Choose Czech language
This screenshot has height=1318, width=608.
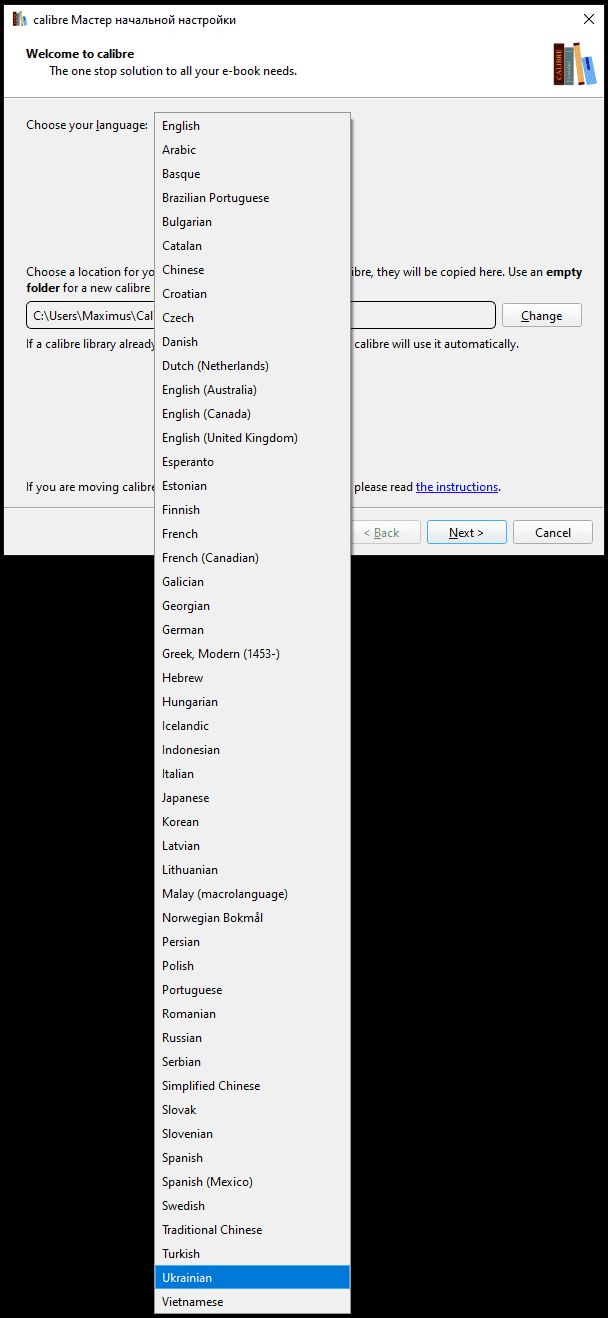(x=252, y=318)
